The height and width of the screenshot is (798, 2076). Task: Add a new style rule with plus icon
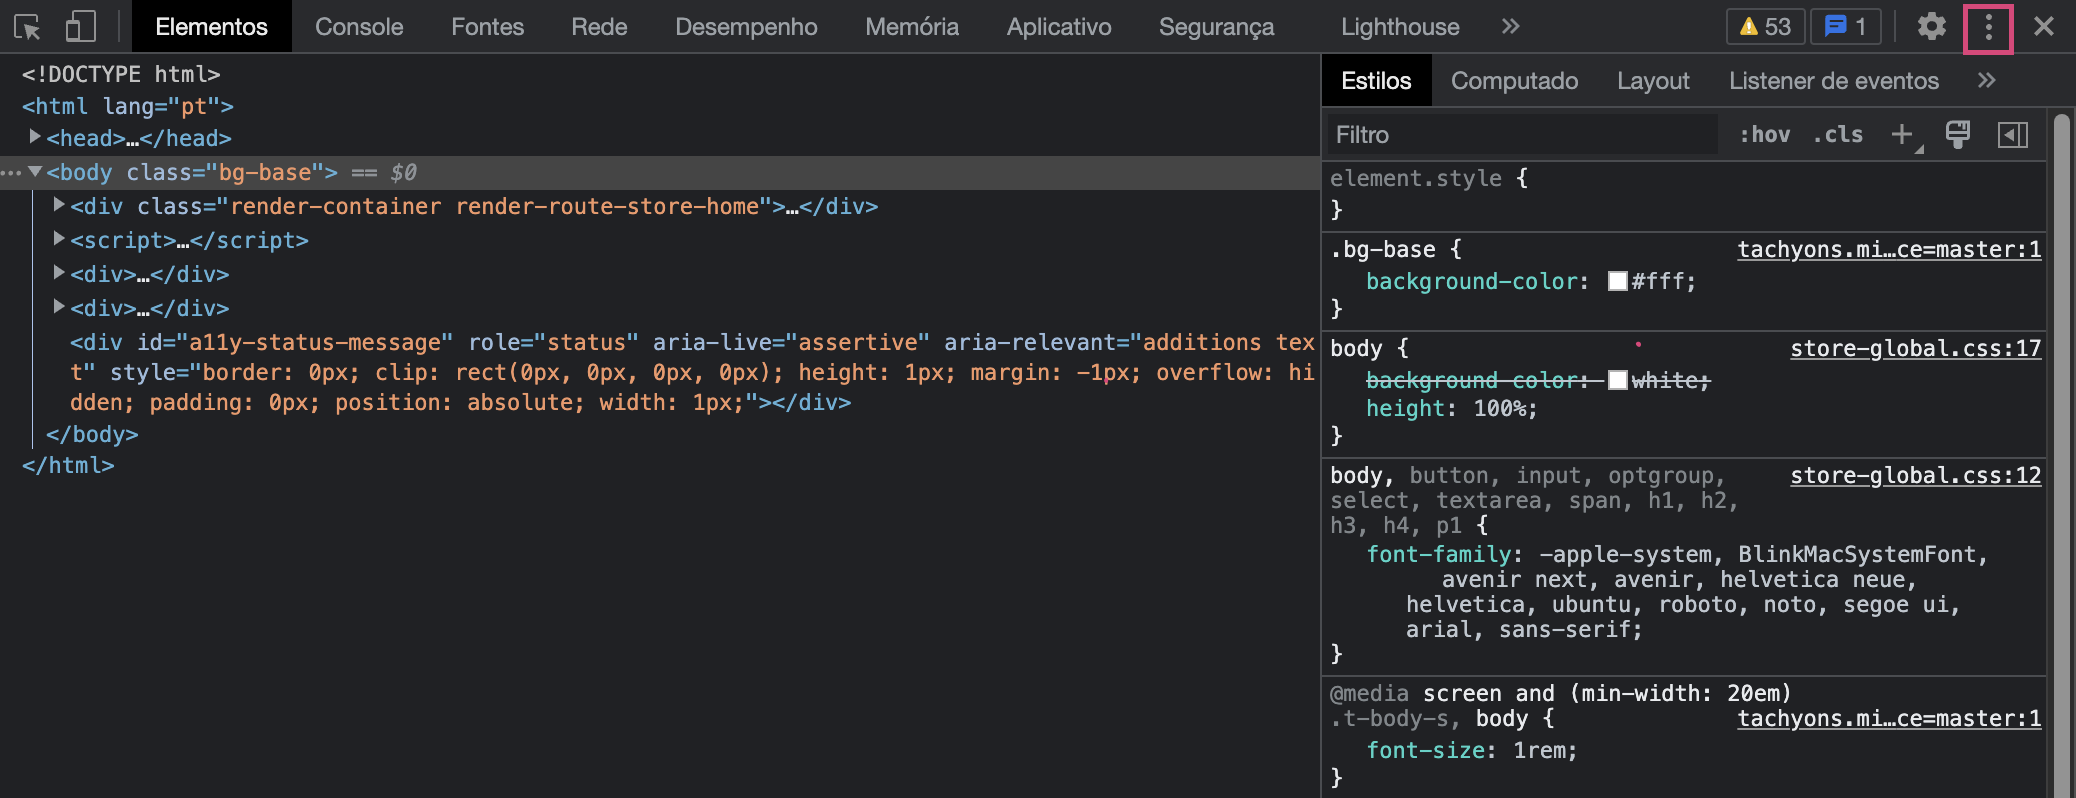[x=1902, y=135]
